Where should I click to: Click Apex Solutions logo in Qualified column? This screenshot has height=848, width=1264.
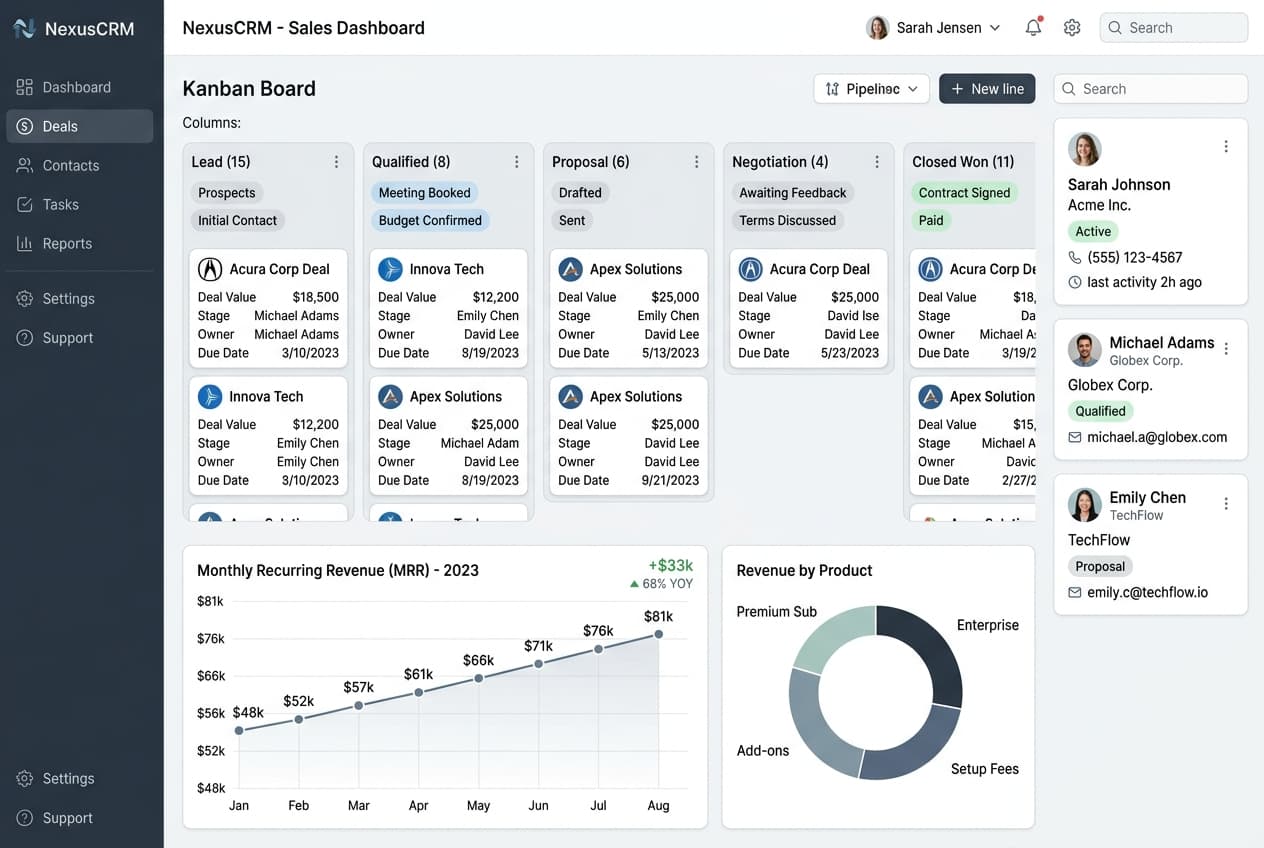390,397
